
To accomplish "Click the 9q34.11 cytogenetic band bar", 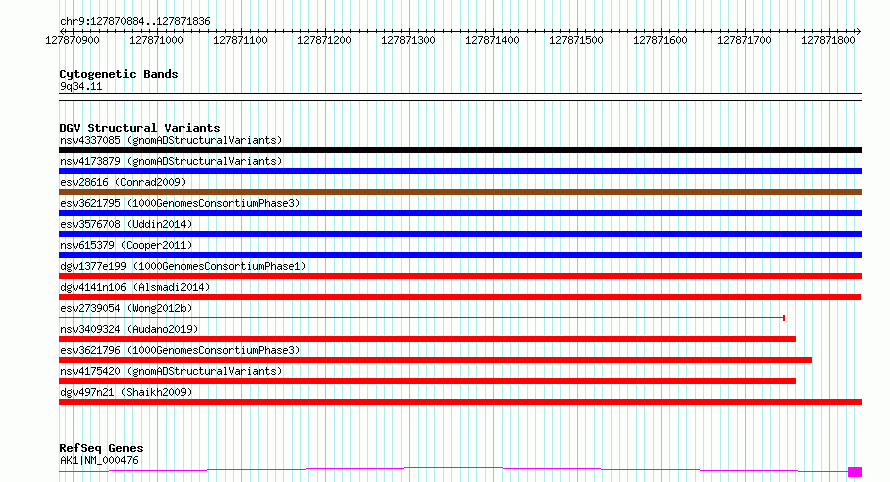I will pyautogui.click(x=460, y=97).
